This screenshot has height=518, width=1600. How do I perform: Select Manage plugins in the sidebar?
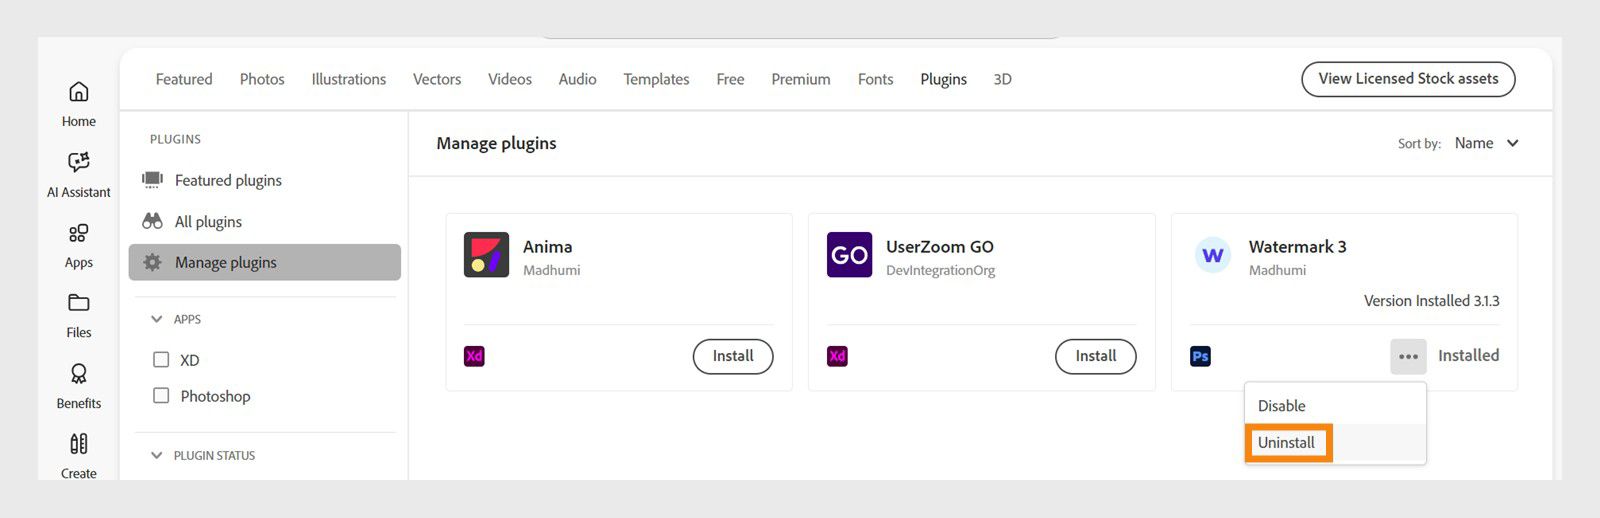click(265, 262)
